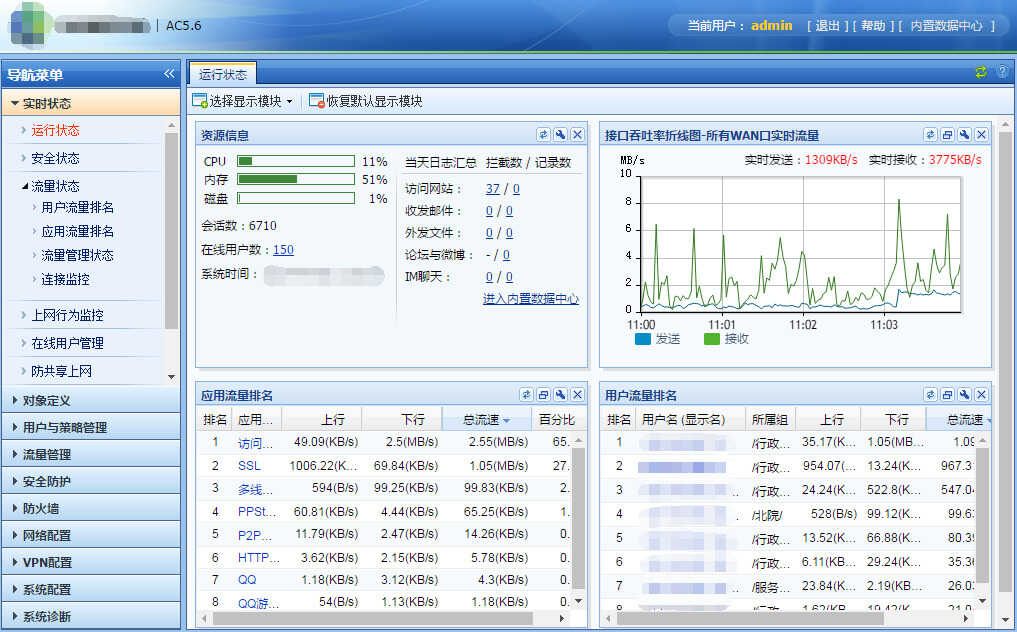Expand the 网络配置 menu section

(x=91, y=535)
